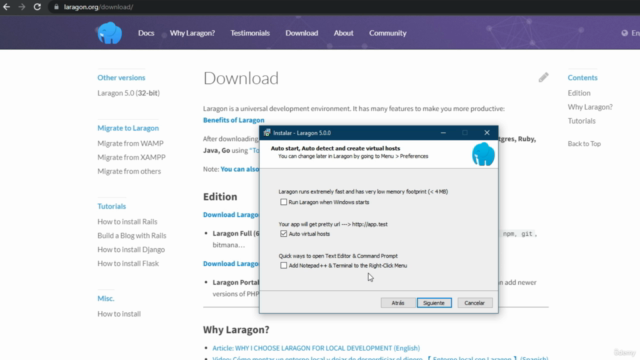Open How to install Flask tutorial
Viewport: 640px width, 360px height.
point(128,263)
